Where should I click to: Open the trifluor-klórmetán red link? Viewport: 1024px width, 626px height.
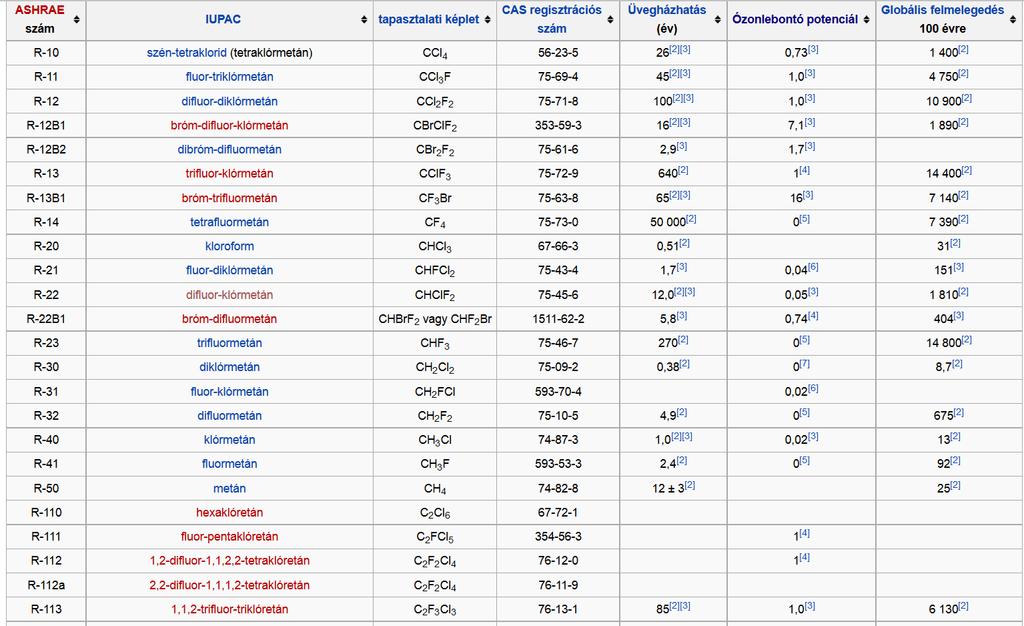[x=229, y=174]
